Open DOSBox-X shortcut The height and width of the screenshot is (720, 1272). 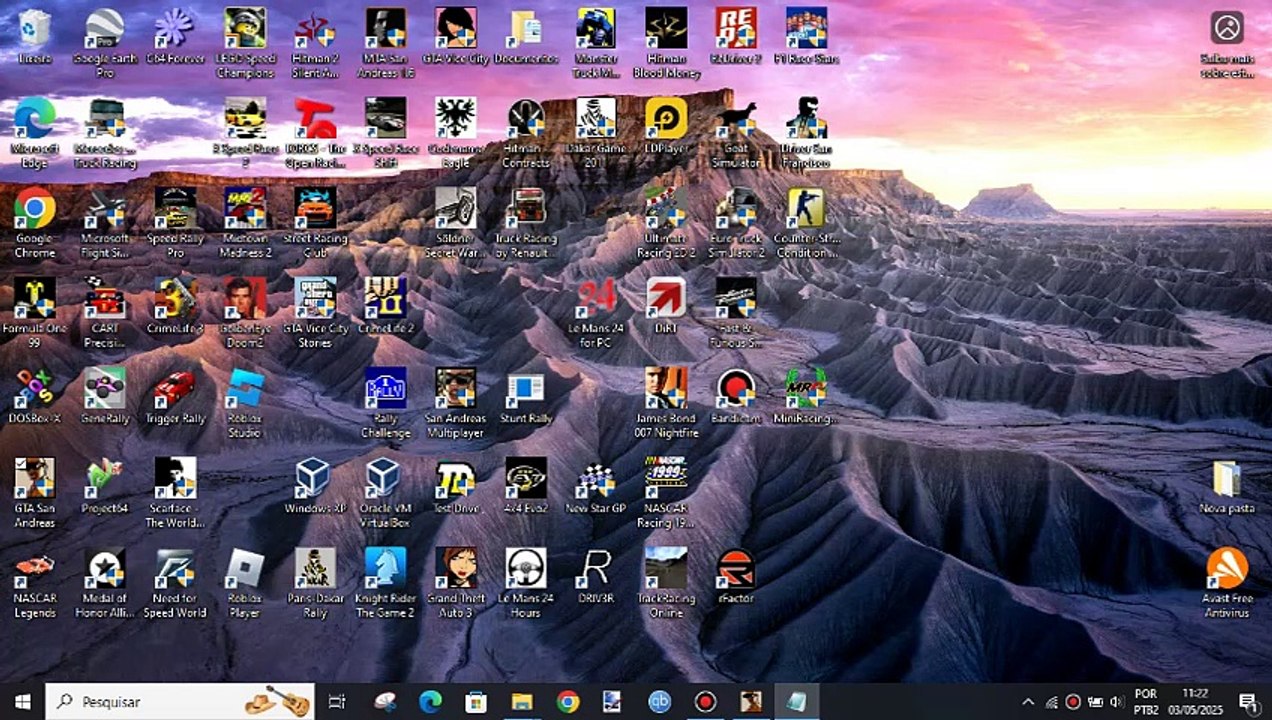point(35,398)
